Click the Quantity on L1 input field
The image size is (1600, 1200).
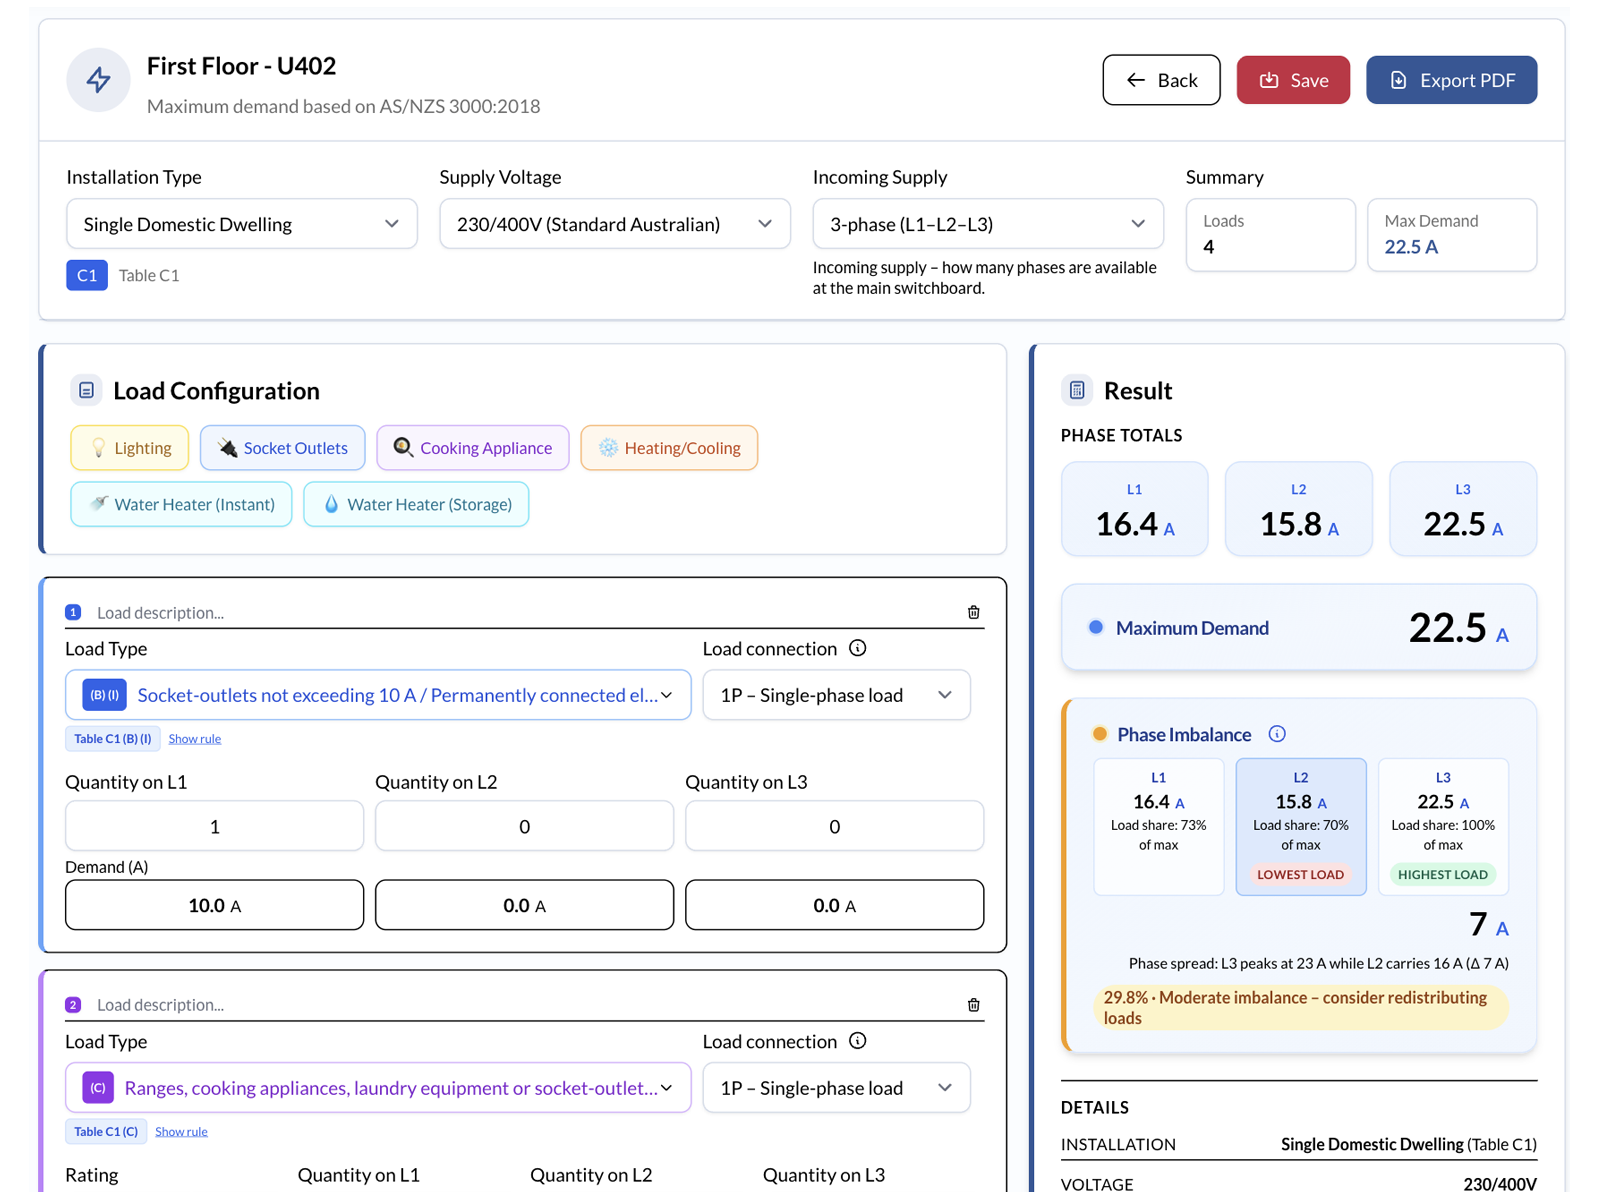213,826
